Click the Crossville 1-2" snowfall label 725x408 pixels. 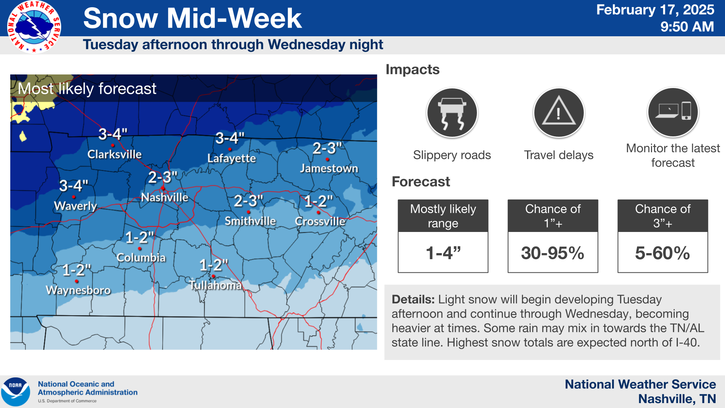(x=319, y=202)
